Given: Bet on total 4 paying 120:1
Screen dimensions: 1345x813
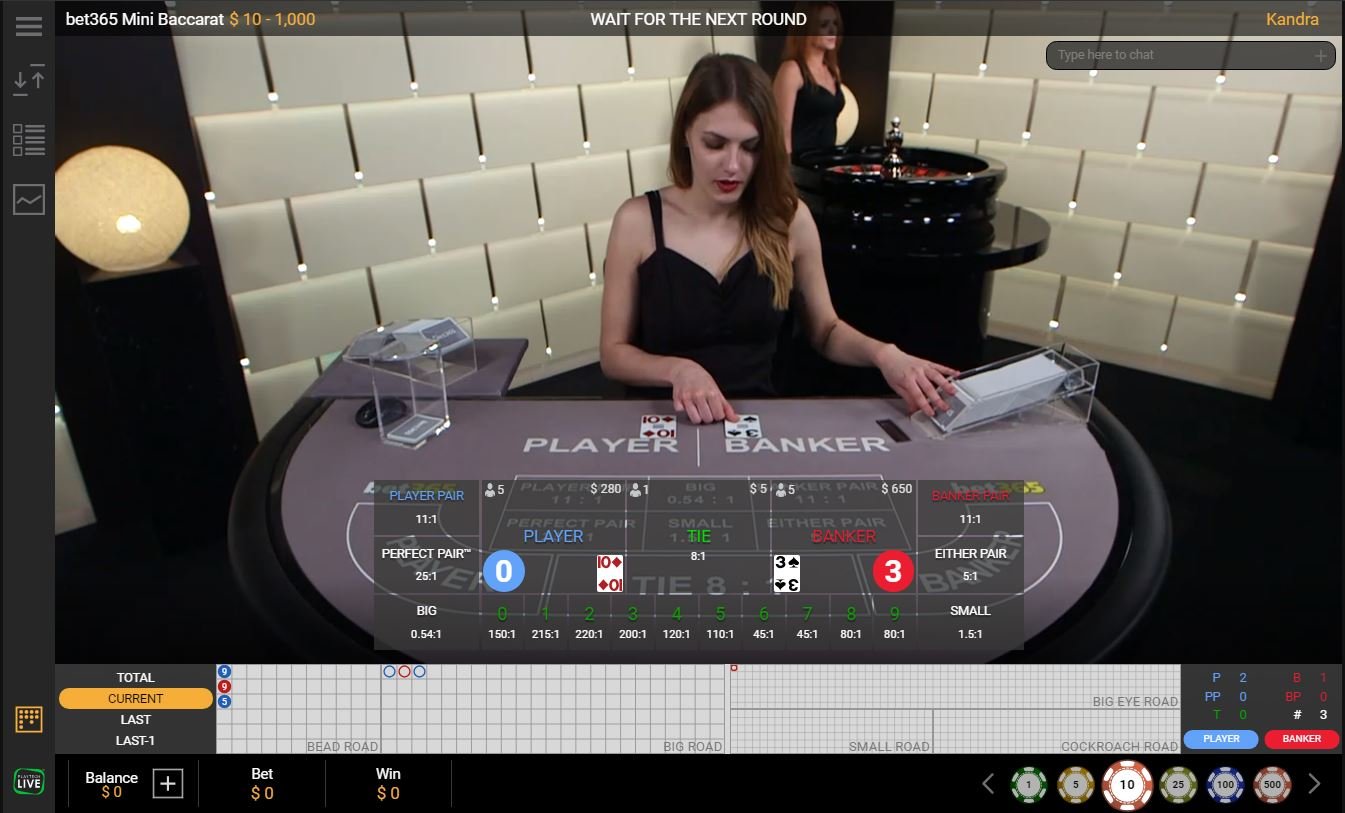Looking at the screenshot, I should pos(677,622).
